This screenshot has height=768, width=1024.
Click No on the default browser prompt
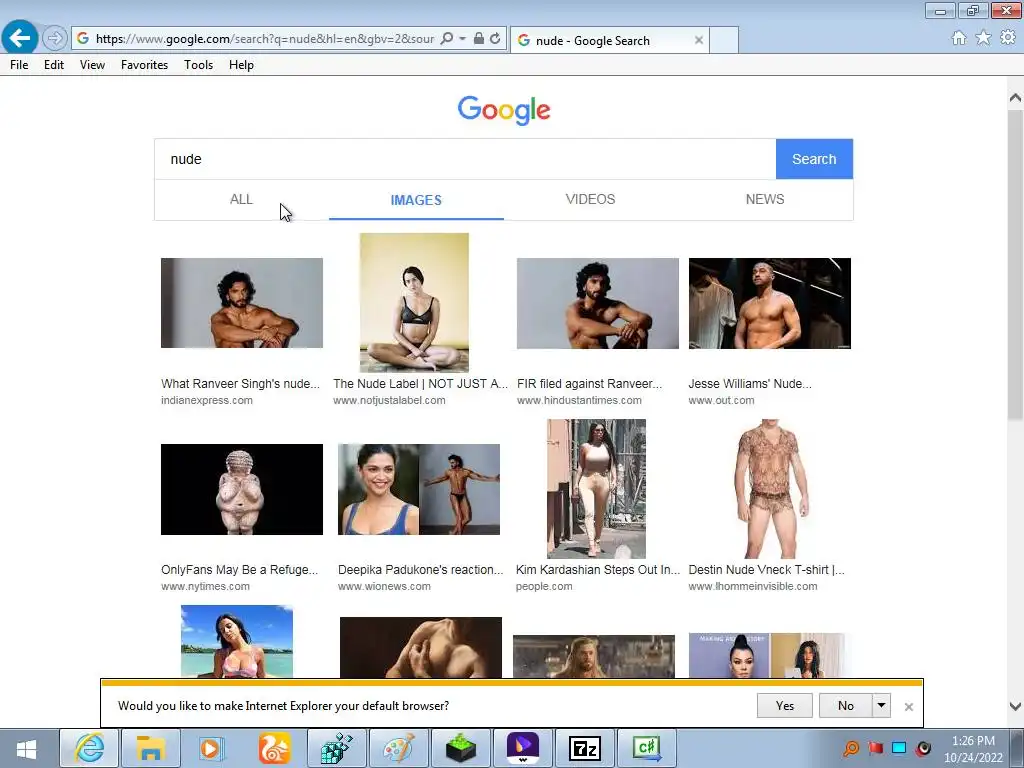(846, 705)
